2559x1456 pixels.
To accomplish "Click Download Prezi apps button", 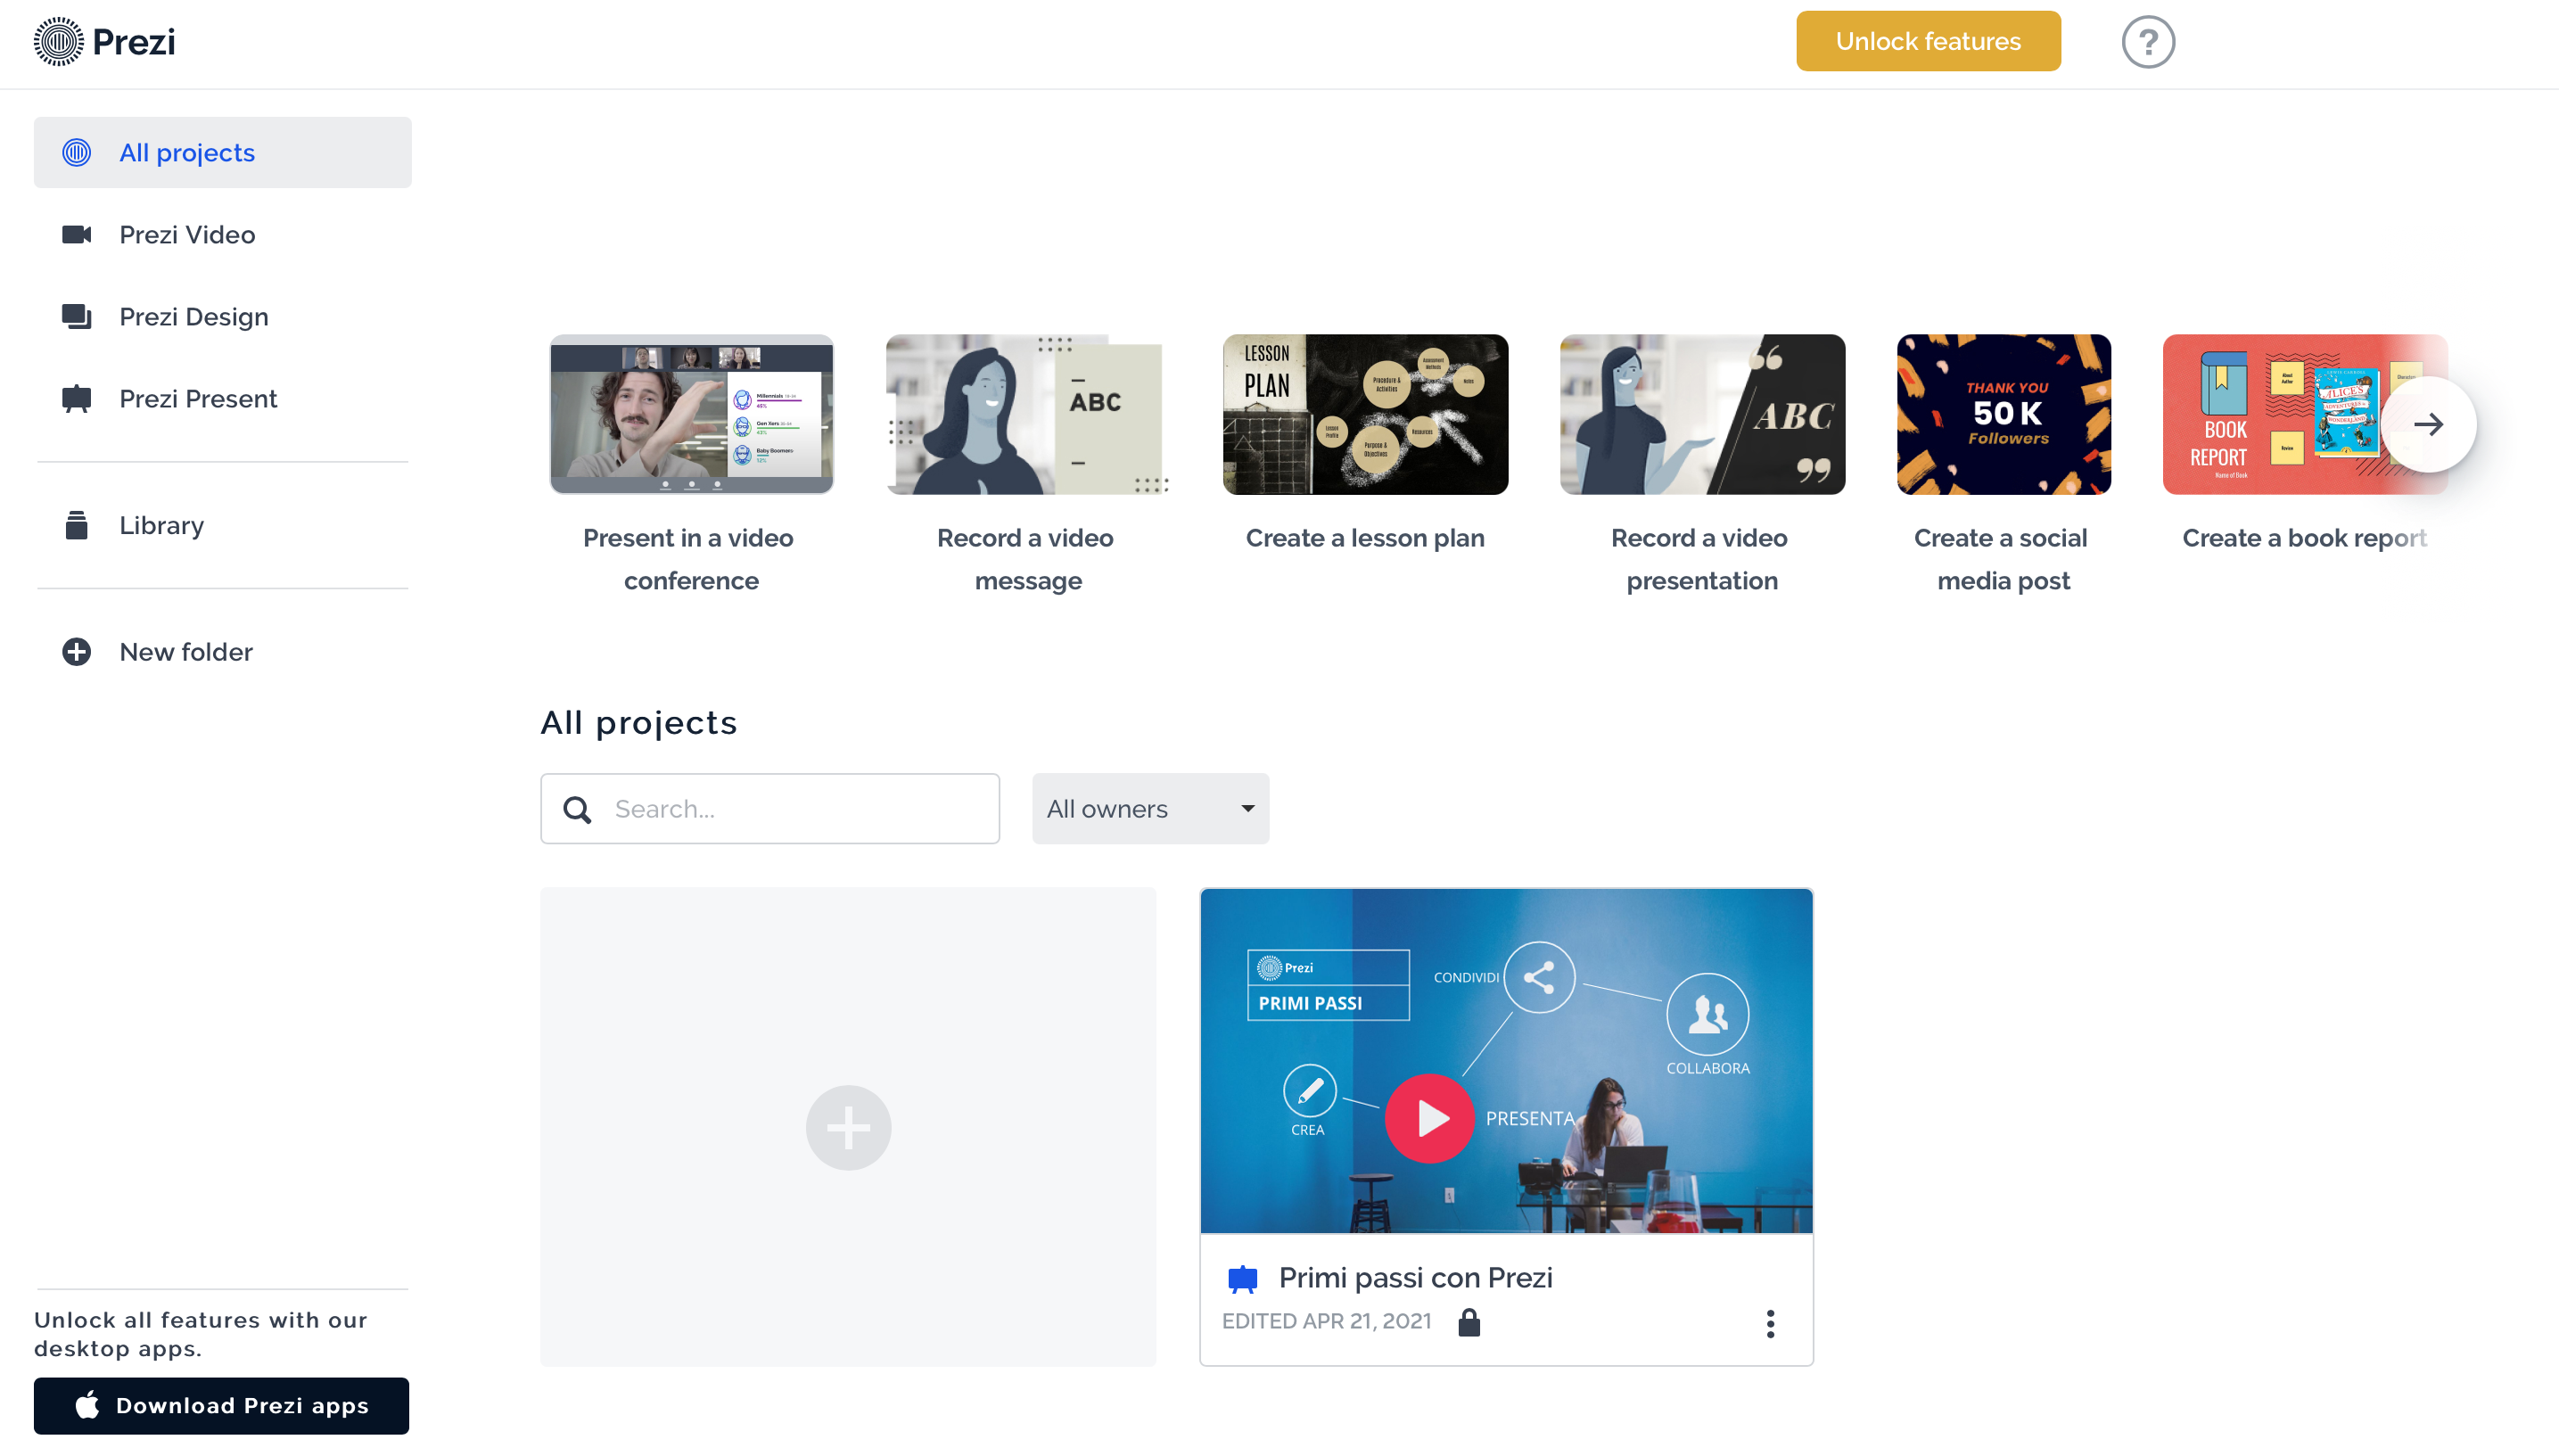I will (221, 1405).
